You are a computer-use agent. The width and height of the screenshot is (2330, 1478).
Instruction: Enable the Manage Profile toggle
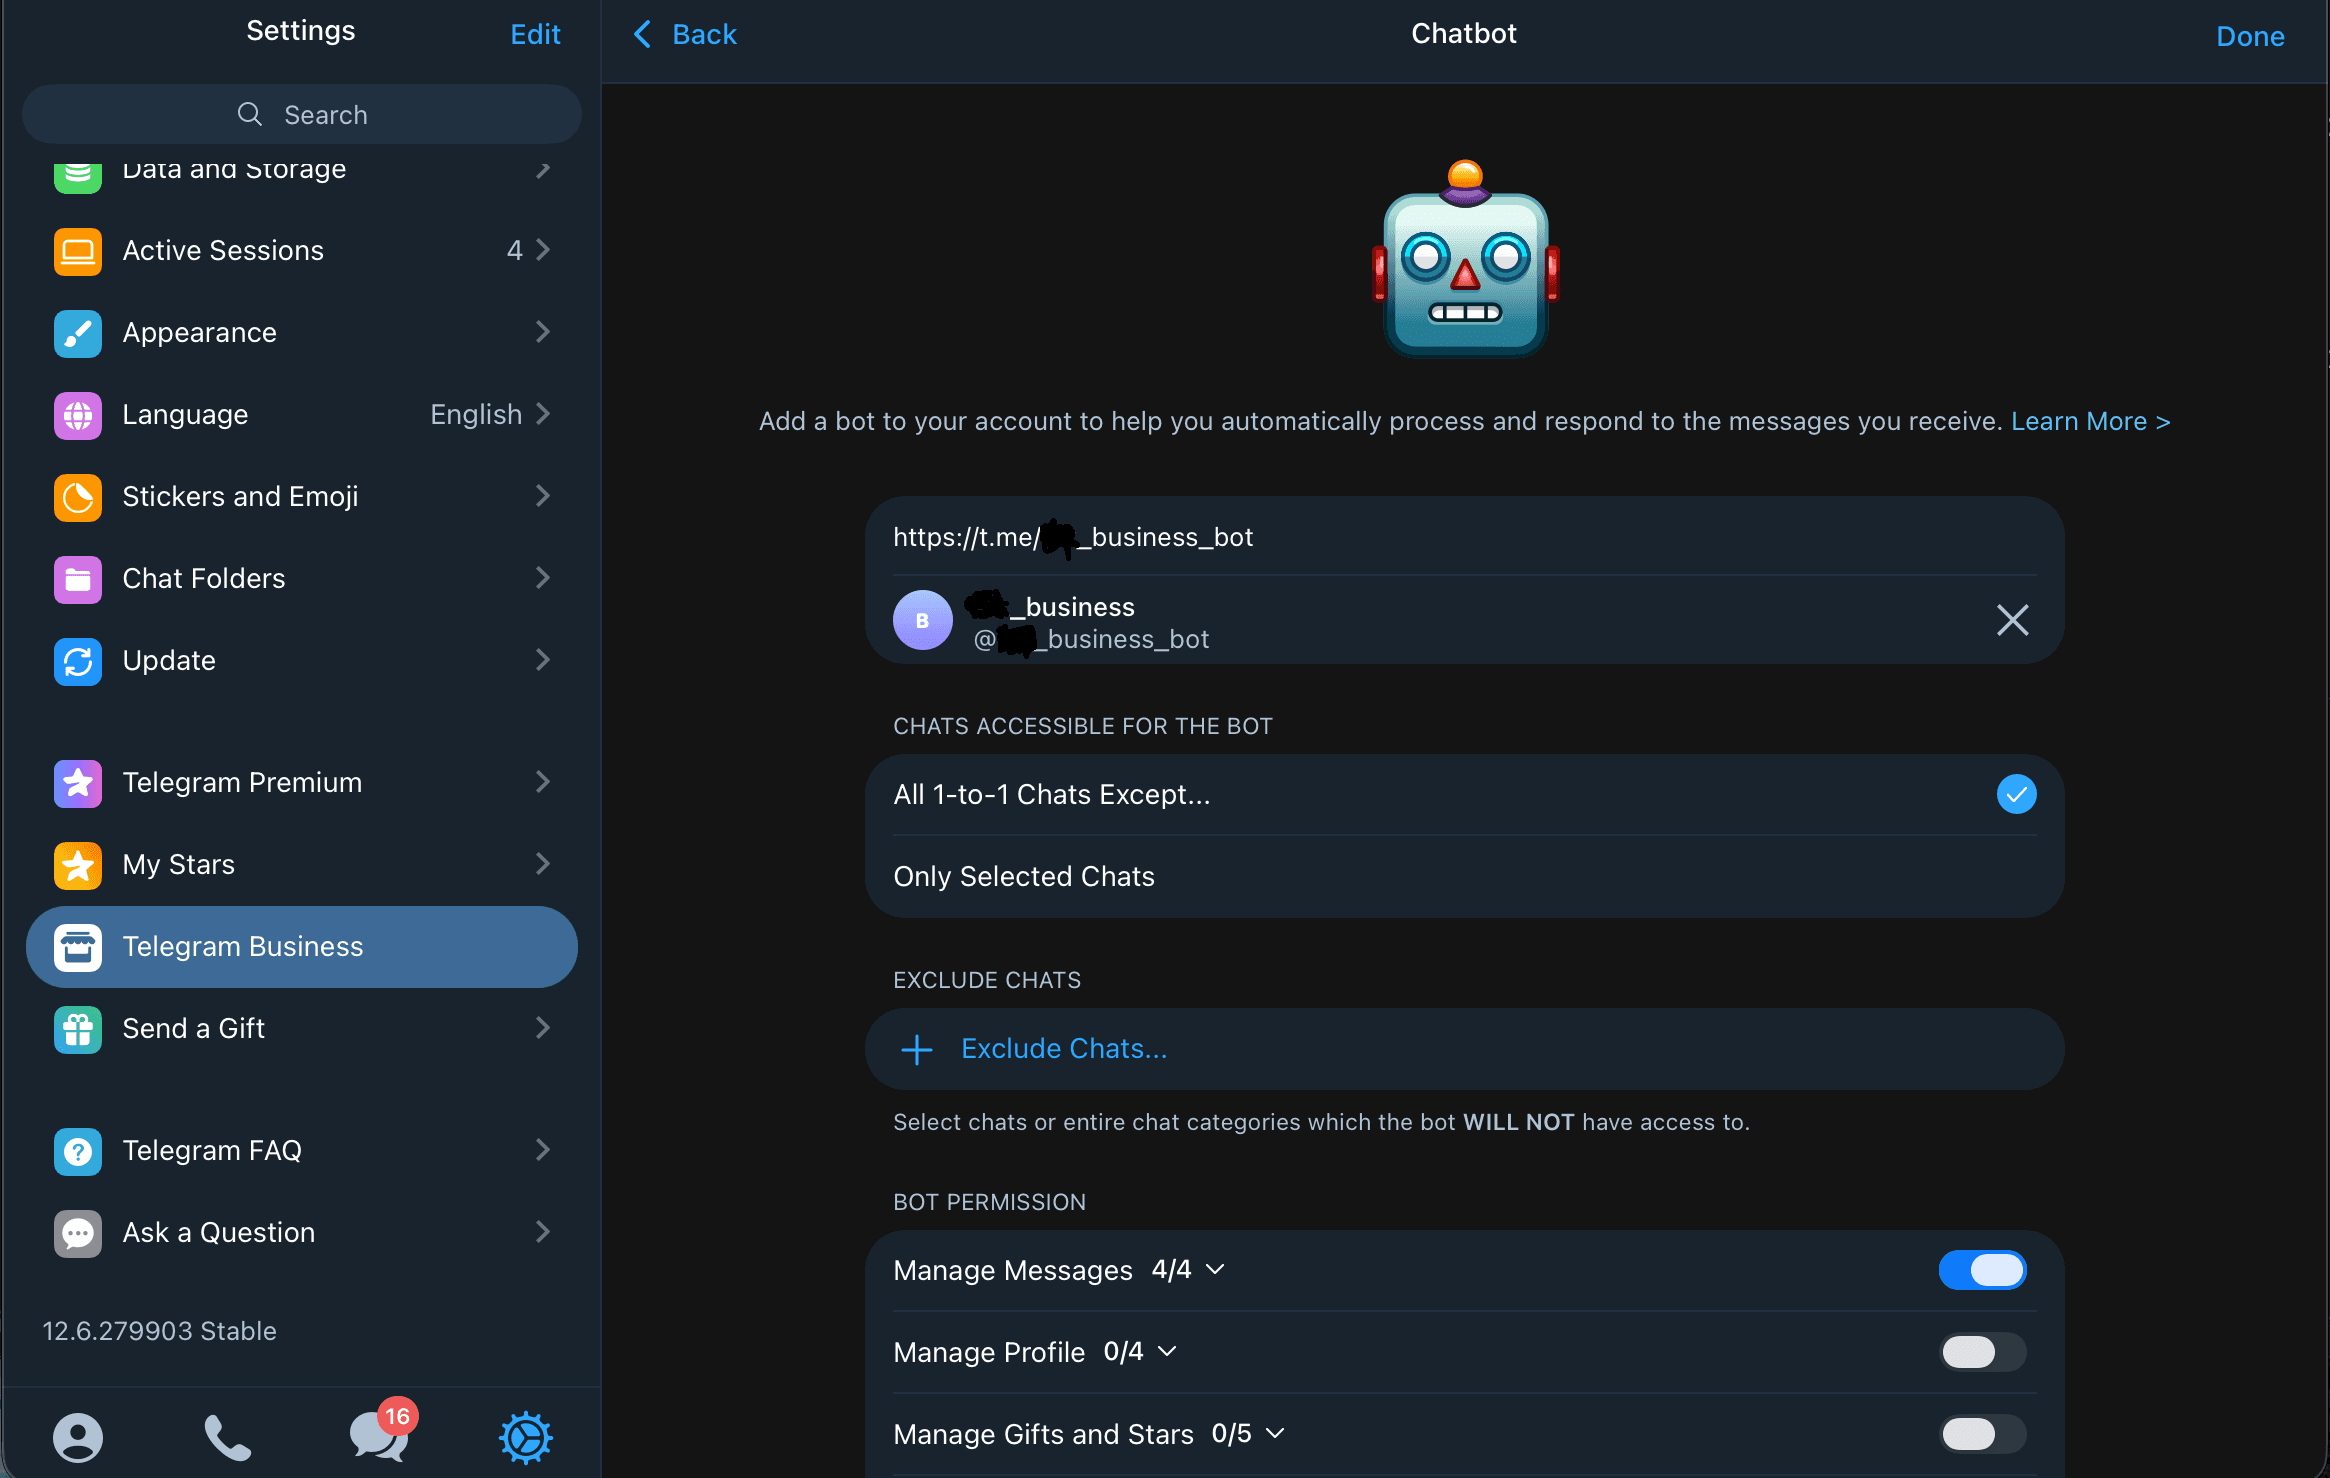(x=1982, y=1352)
